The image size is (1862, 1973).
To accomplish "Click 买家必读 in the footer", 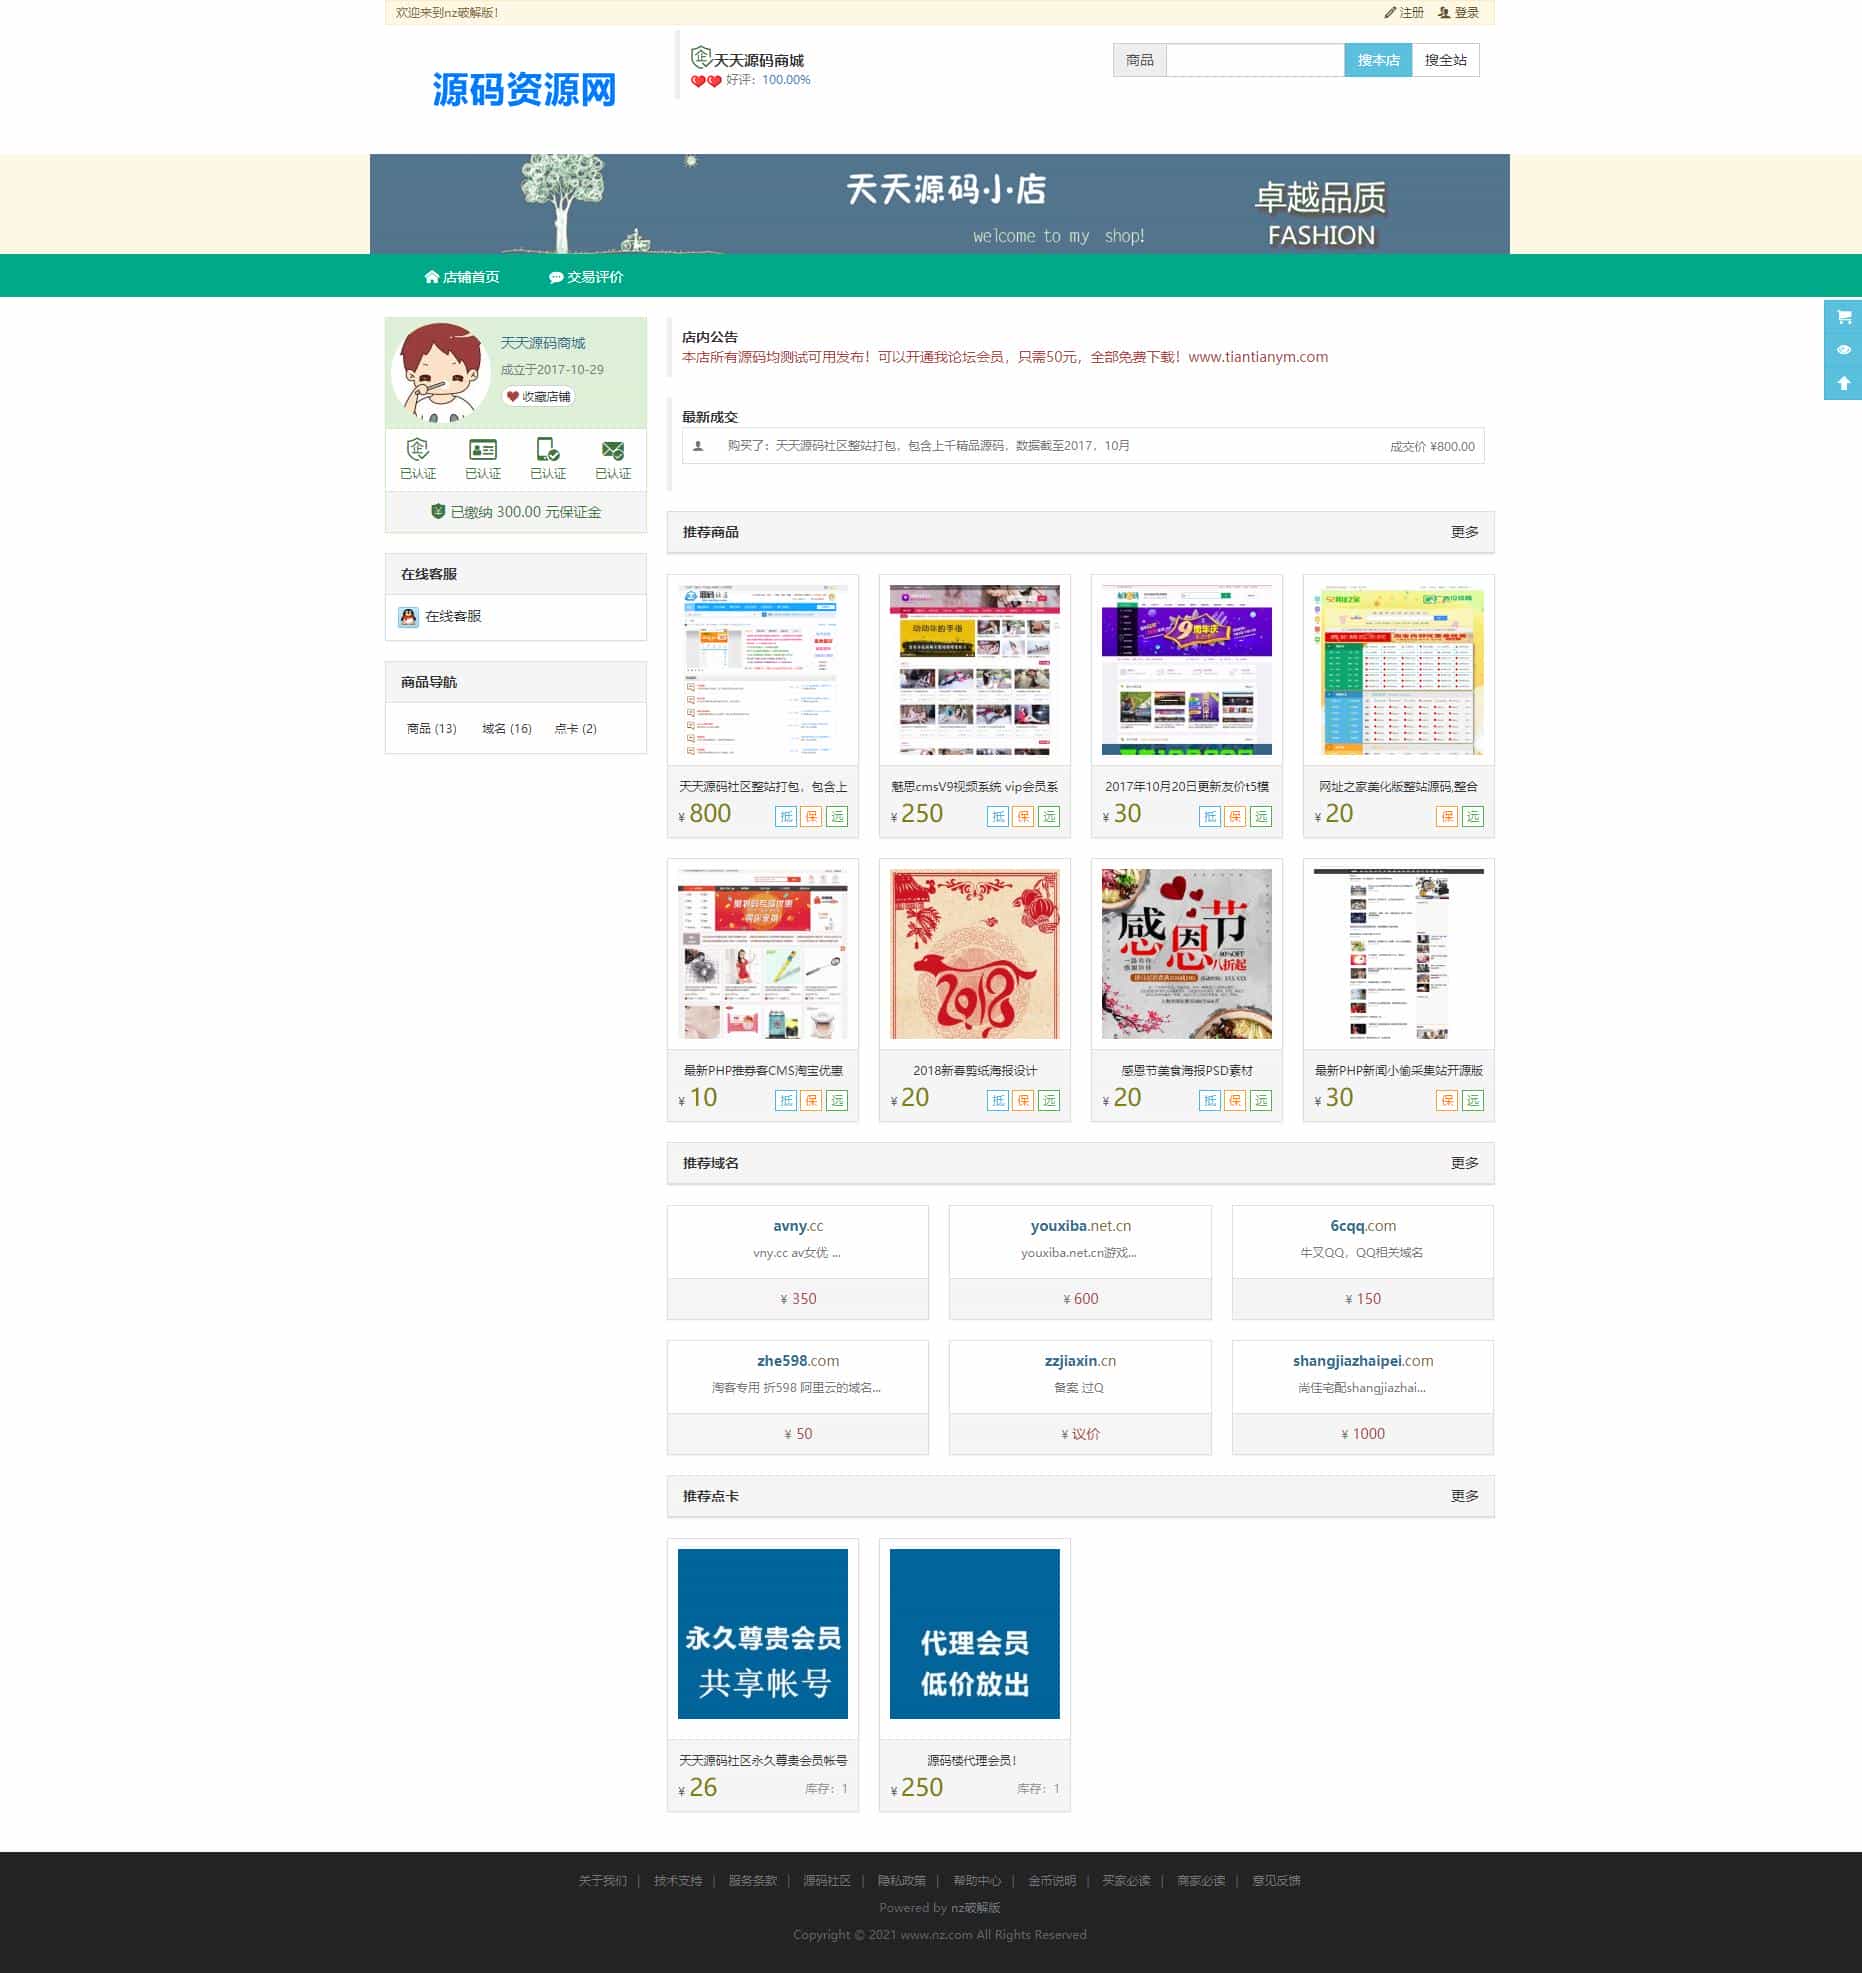I will point(1127,1881).
